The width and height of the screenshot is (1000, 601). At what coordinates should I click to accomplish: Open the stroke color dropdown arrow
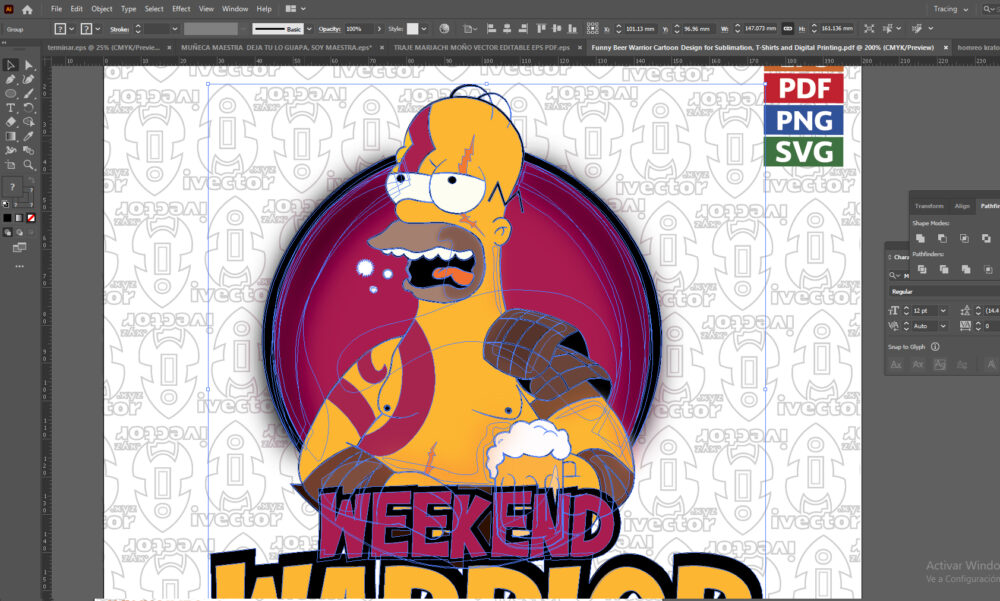point(98,29)
